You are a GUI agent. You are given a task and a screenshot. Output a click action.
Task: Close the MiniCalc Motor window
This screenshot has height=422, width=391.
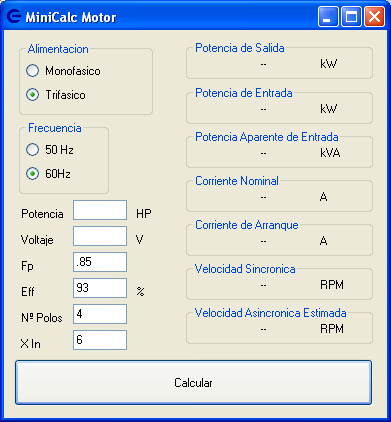pyautogui.click(x=374, y=16)
